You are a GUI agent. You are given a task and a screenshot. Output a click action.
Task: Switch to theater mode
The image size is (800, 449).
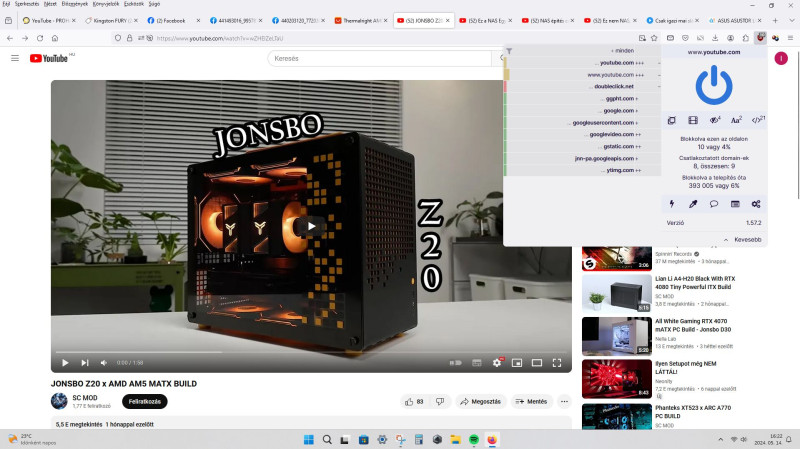(537, 363)
